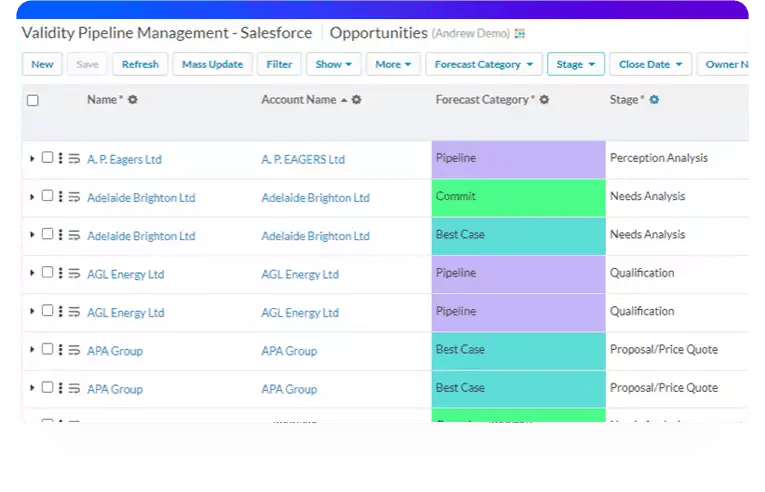Open the three-dot menu for second APA Group row

60,388
